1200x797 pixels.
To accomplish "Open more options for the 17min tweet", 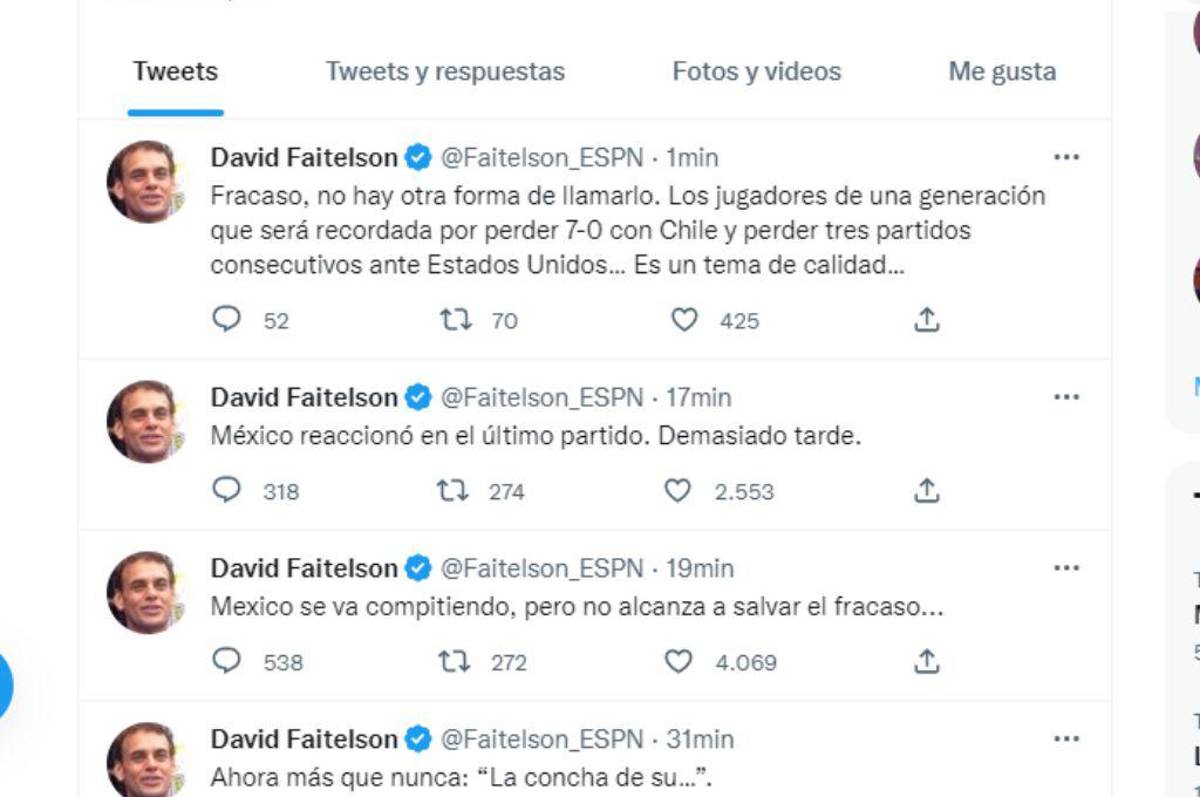I will pos(1067,397).
